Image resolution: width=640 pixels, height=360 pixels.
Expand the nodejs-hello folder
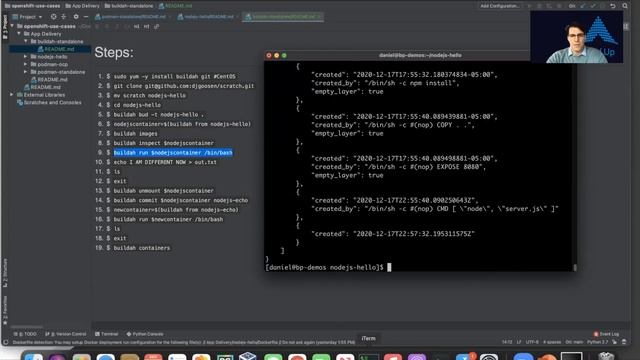click(x=26, y=57)
